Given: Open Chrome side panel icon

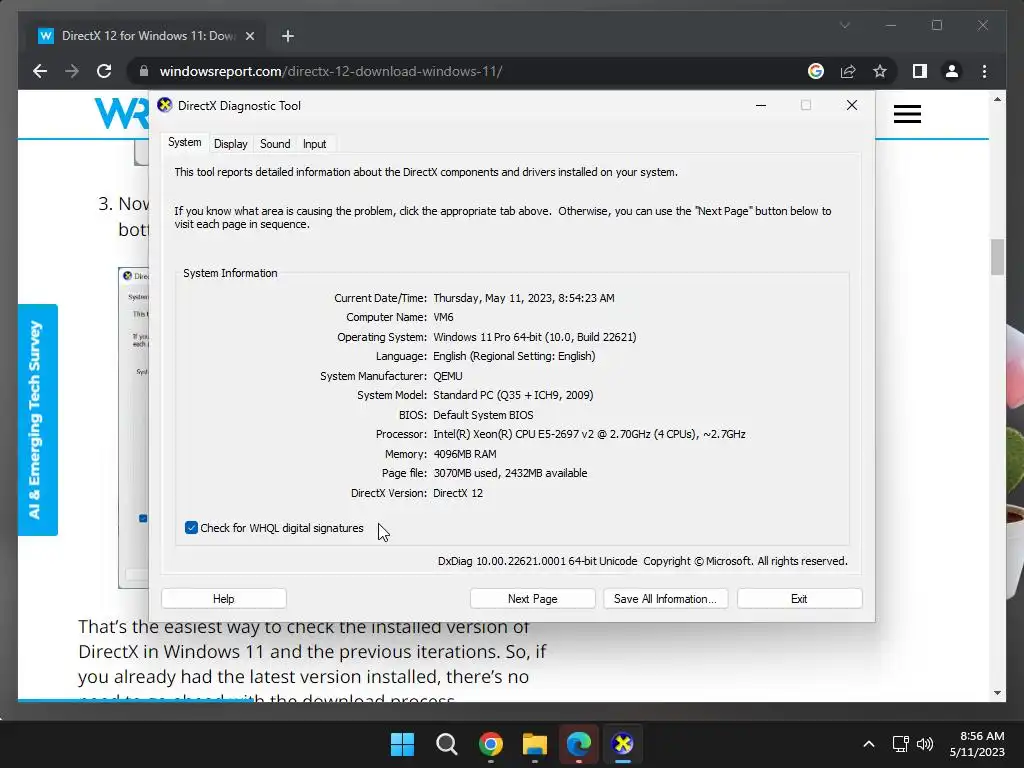Looking at the screenshot, I should point(920,71).
